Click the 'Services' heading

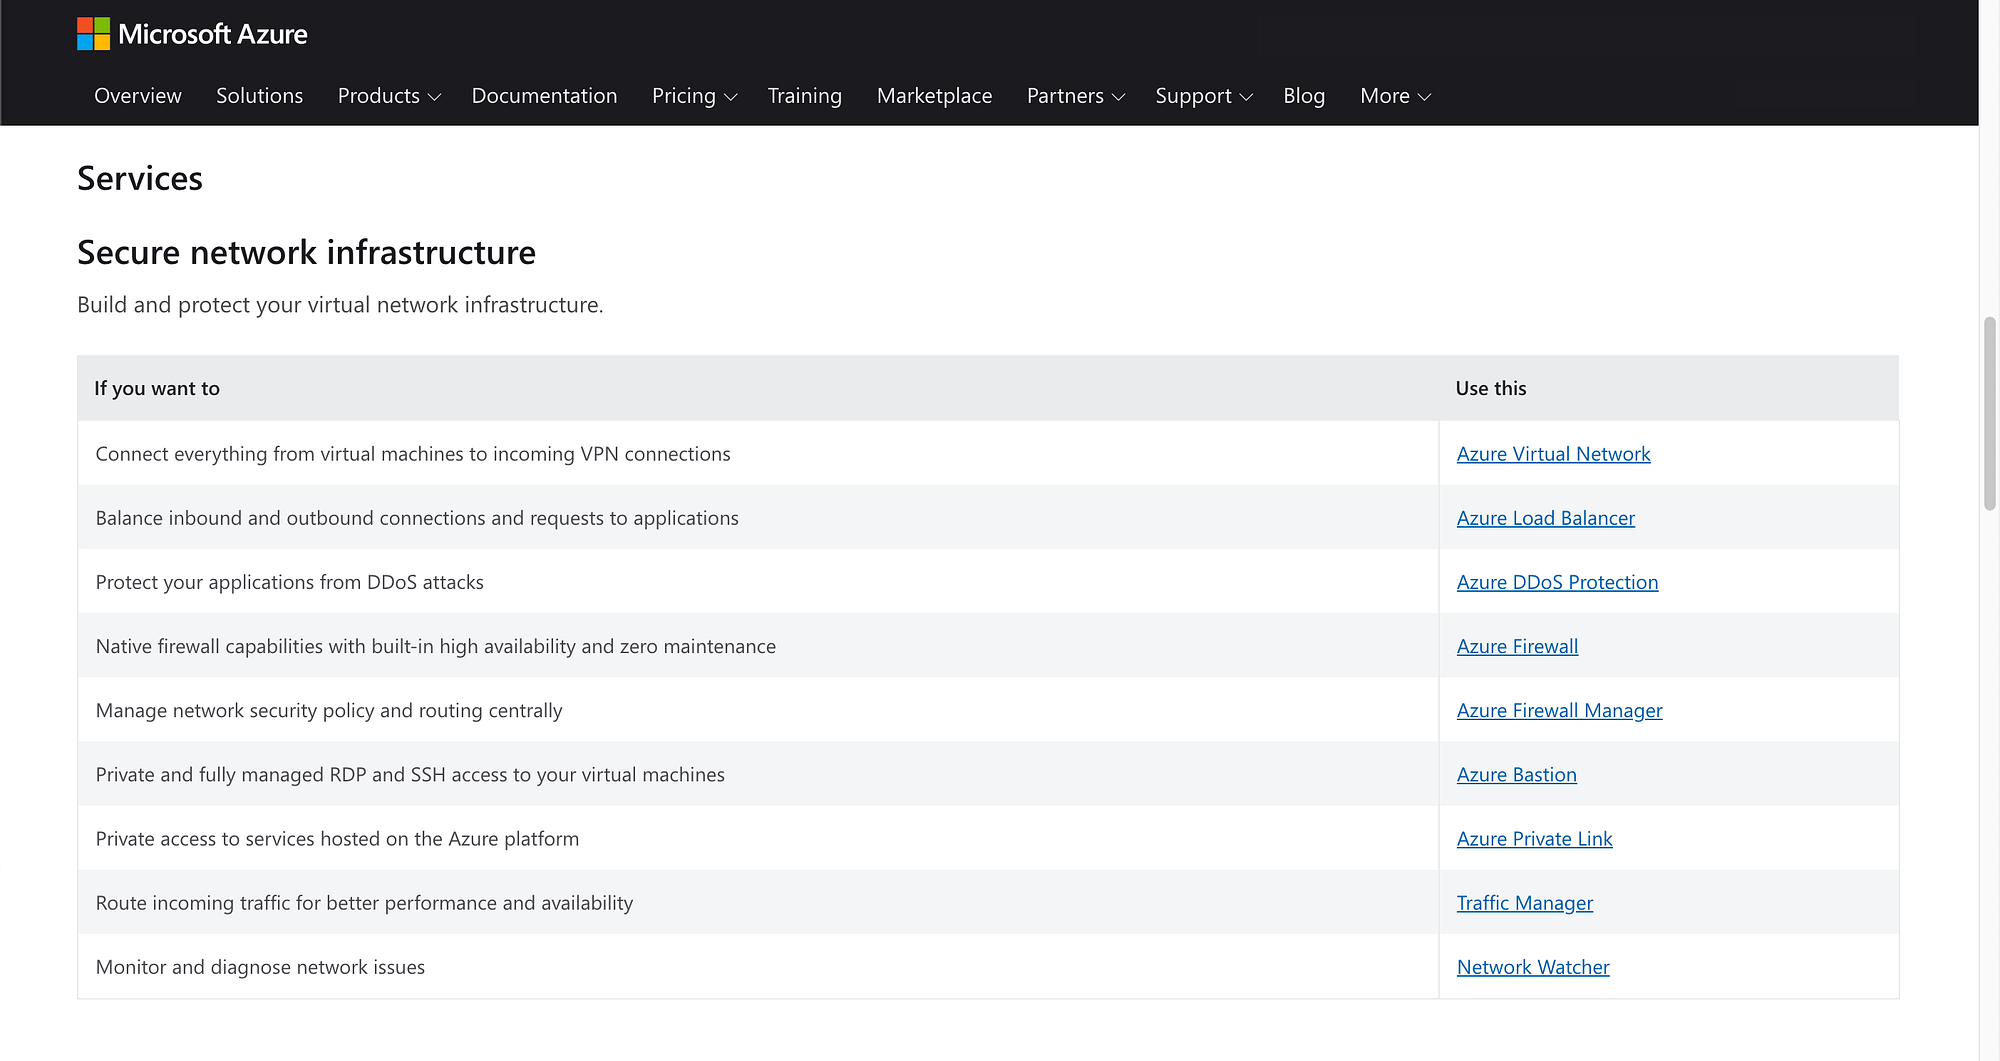[x=140, y=178]
